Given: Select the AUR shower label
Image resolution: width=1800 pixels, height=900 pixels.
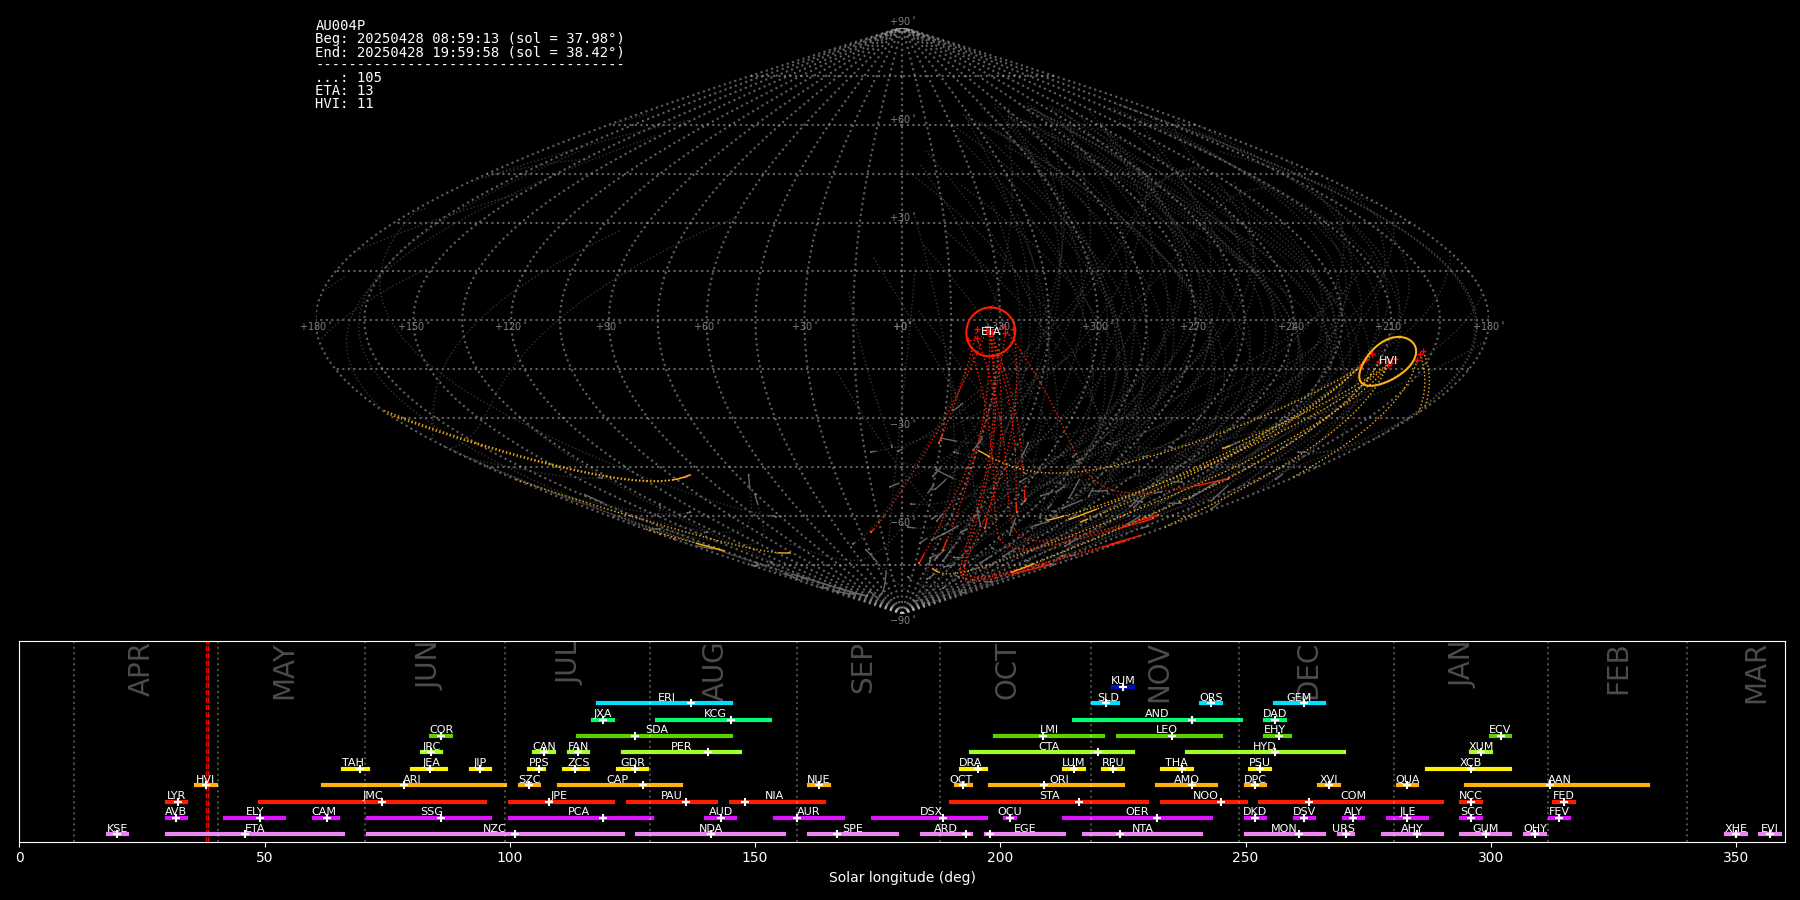Looking at the screenshot, I should (x=808, y=812).
